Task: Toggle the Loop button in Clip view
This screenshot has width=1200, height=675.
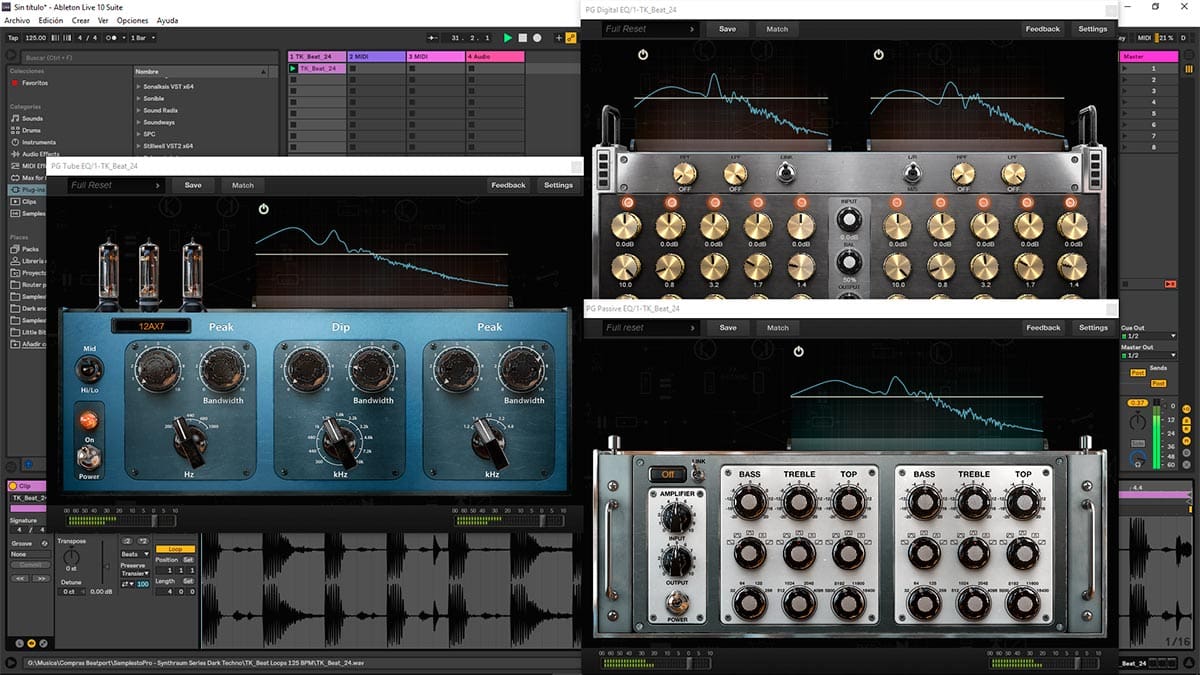Action: click(x=175, y=549)
